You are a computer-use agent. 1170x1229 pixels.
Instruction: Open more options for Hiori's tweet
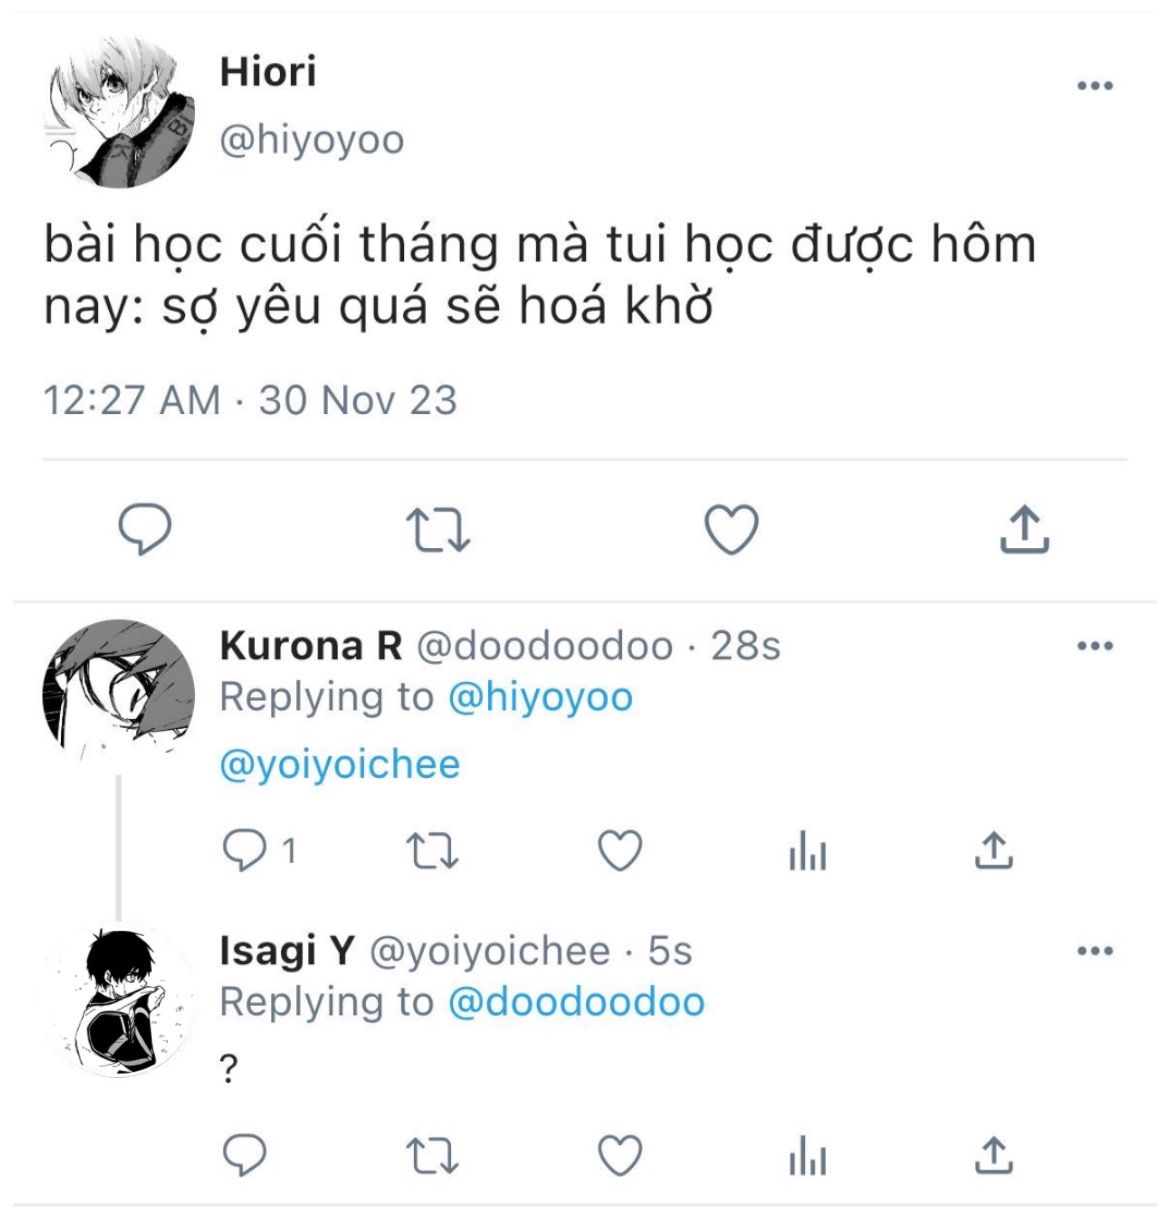coord(1095,86)
